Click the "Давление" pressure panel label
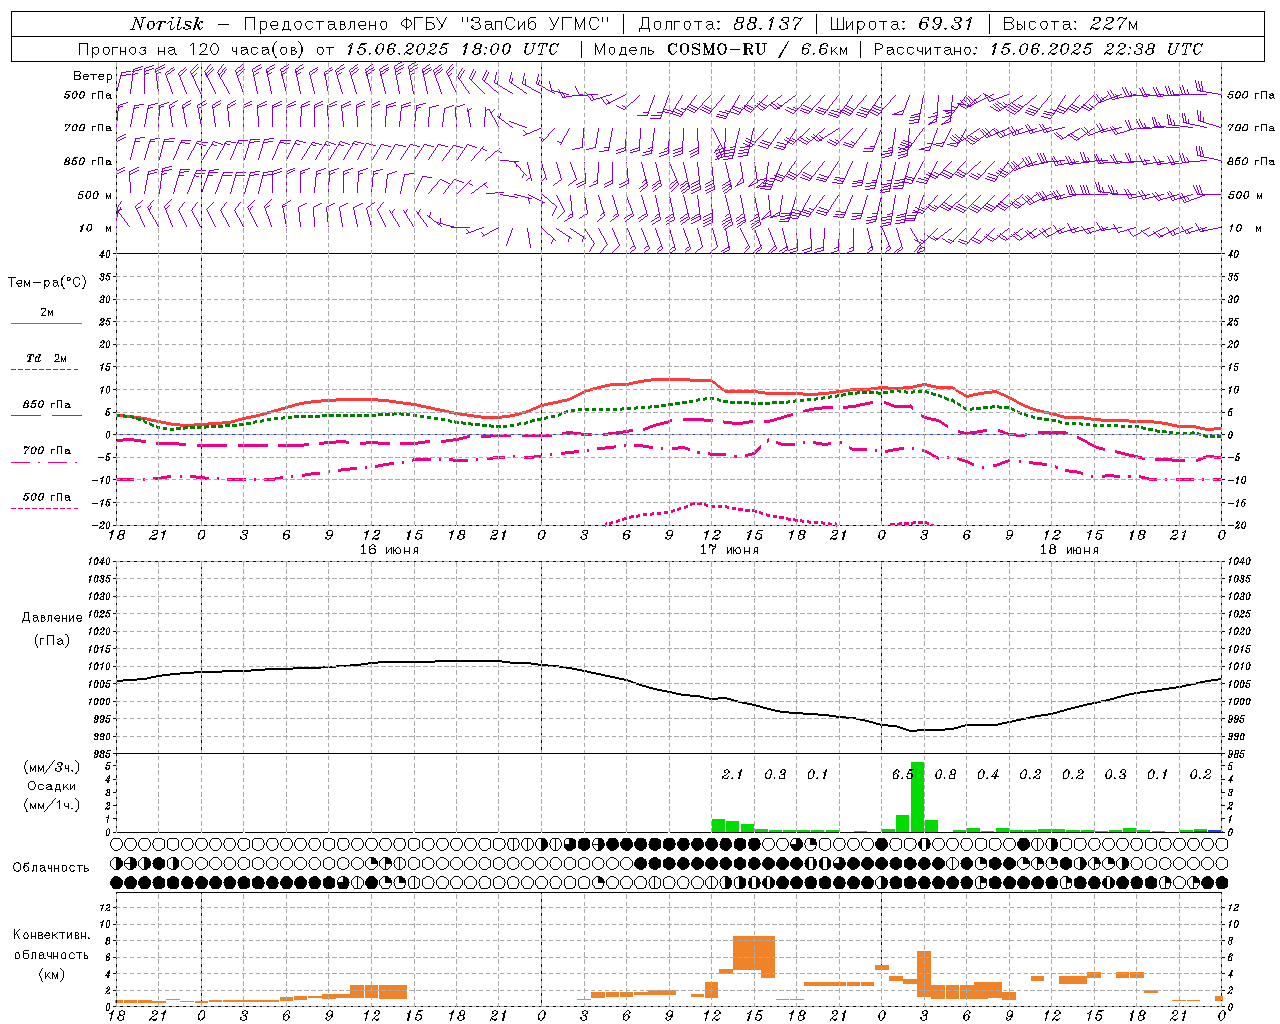 click(52, 618)
